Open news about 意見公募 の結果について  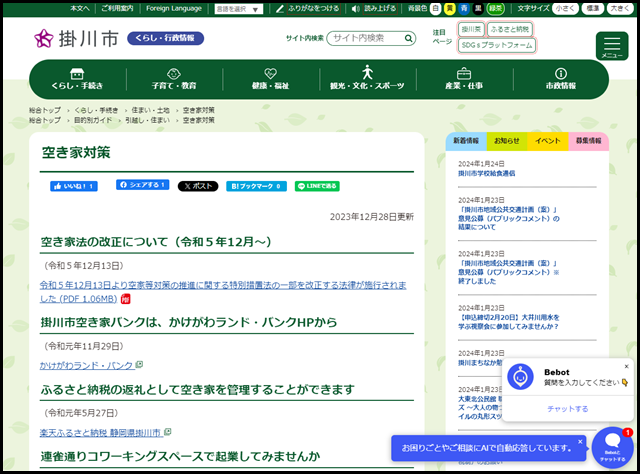509,218
